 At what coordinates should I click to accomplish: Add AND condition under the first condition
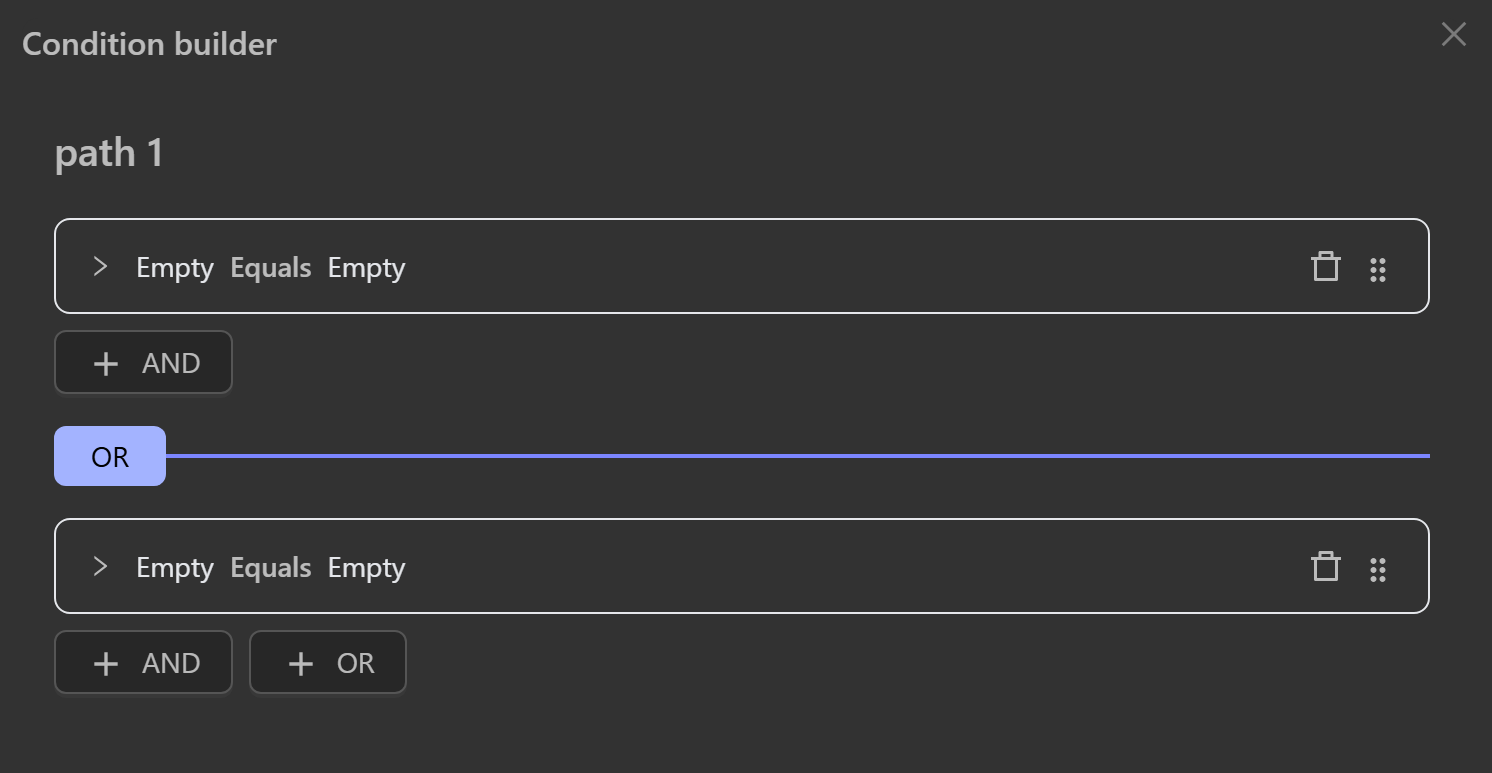143,363
